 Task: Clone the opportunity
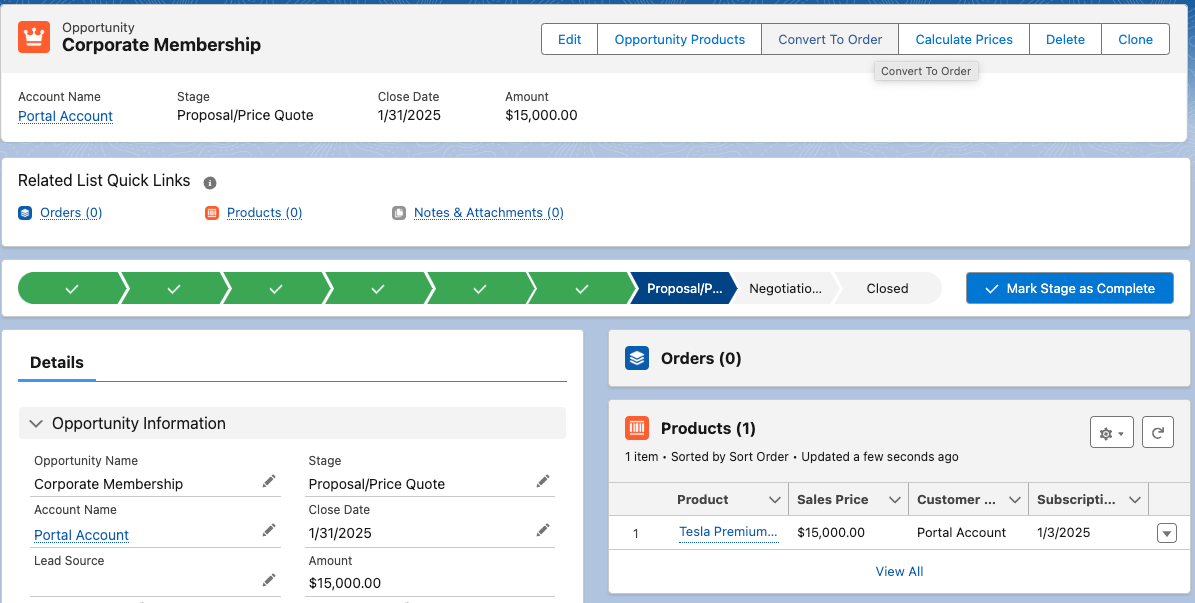point(1136,40)
